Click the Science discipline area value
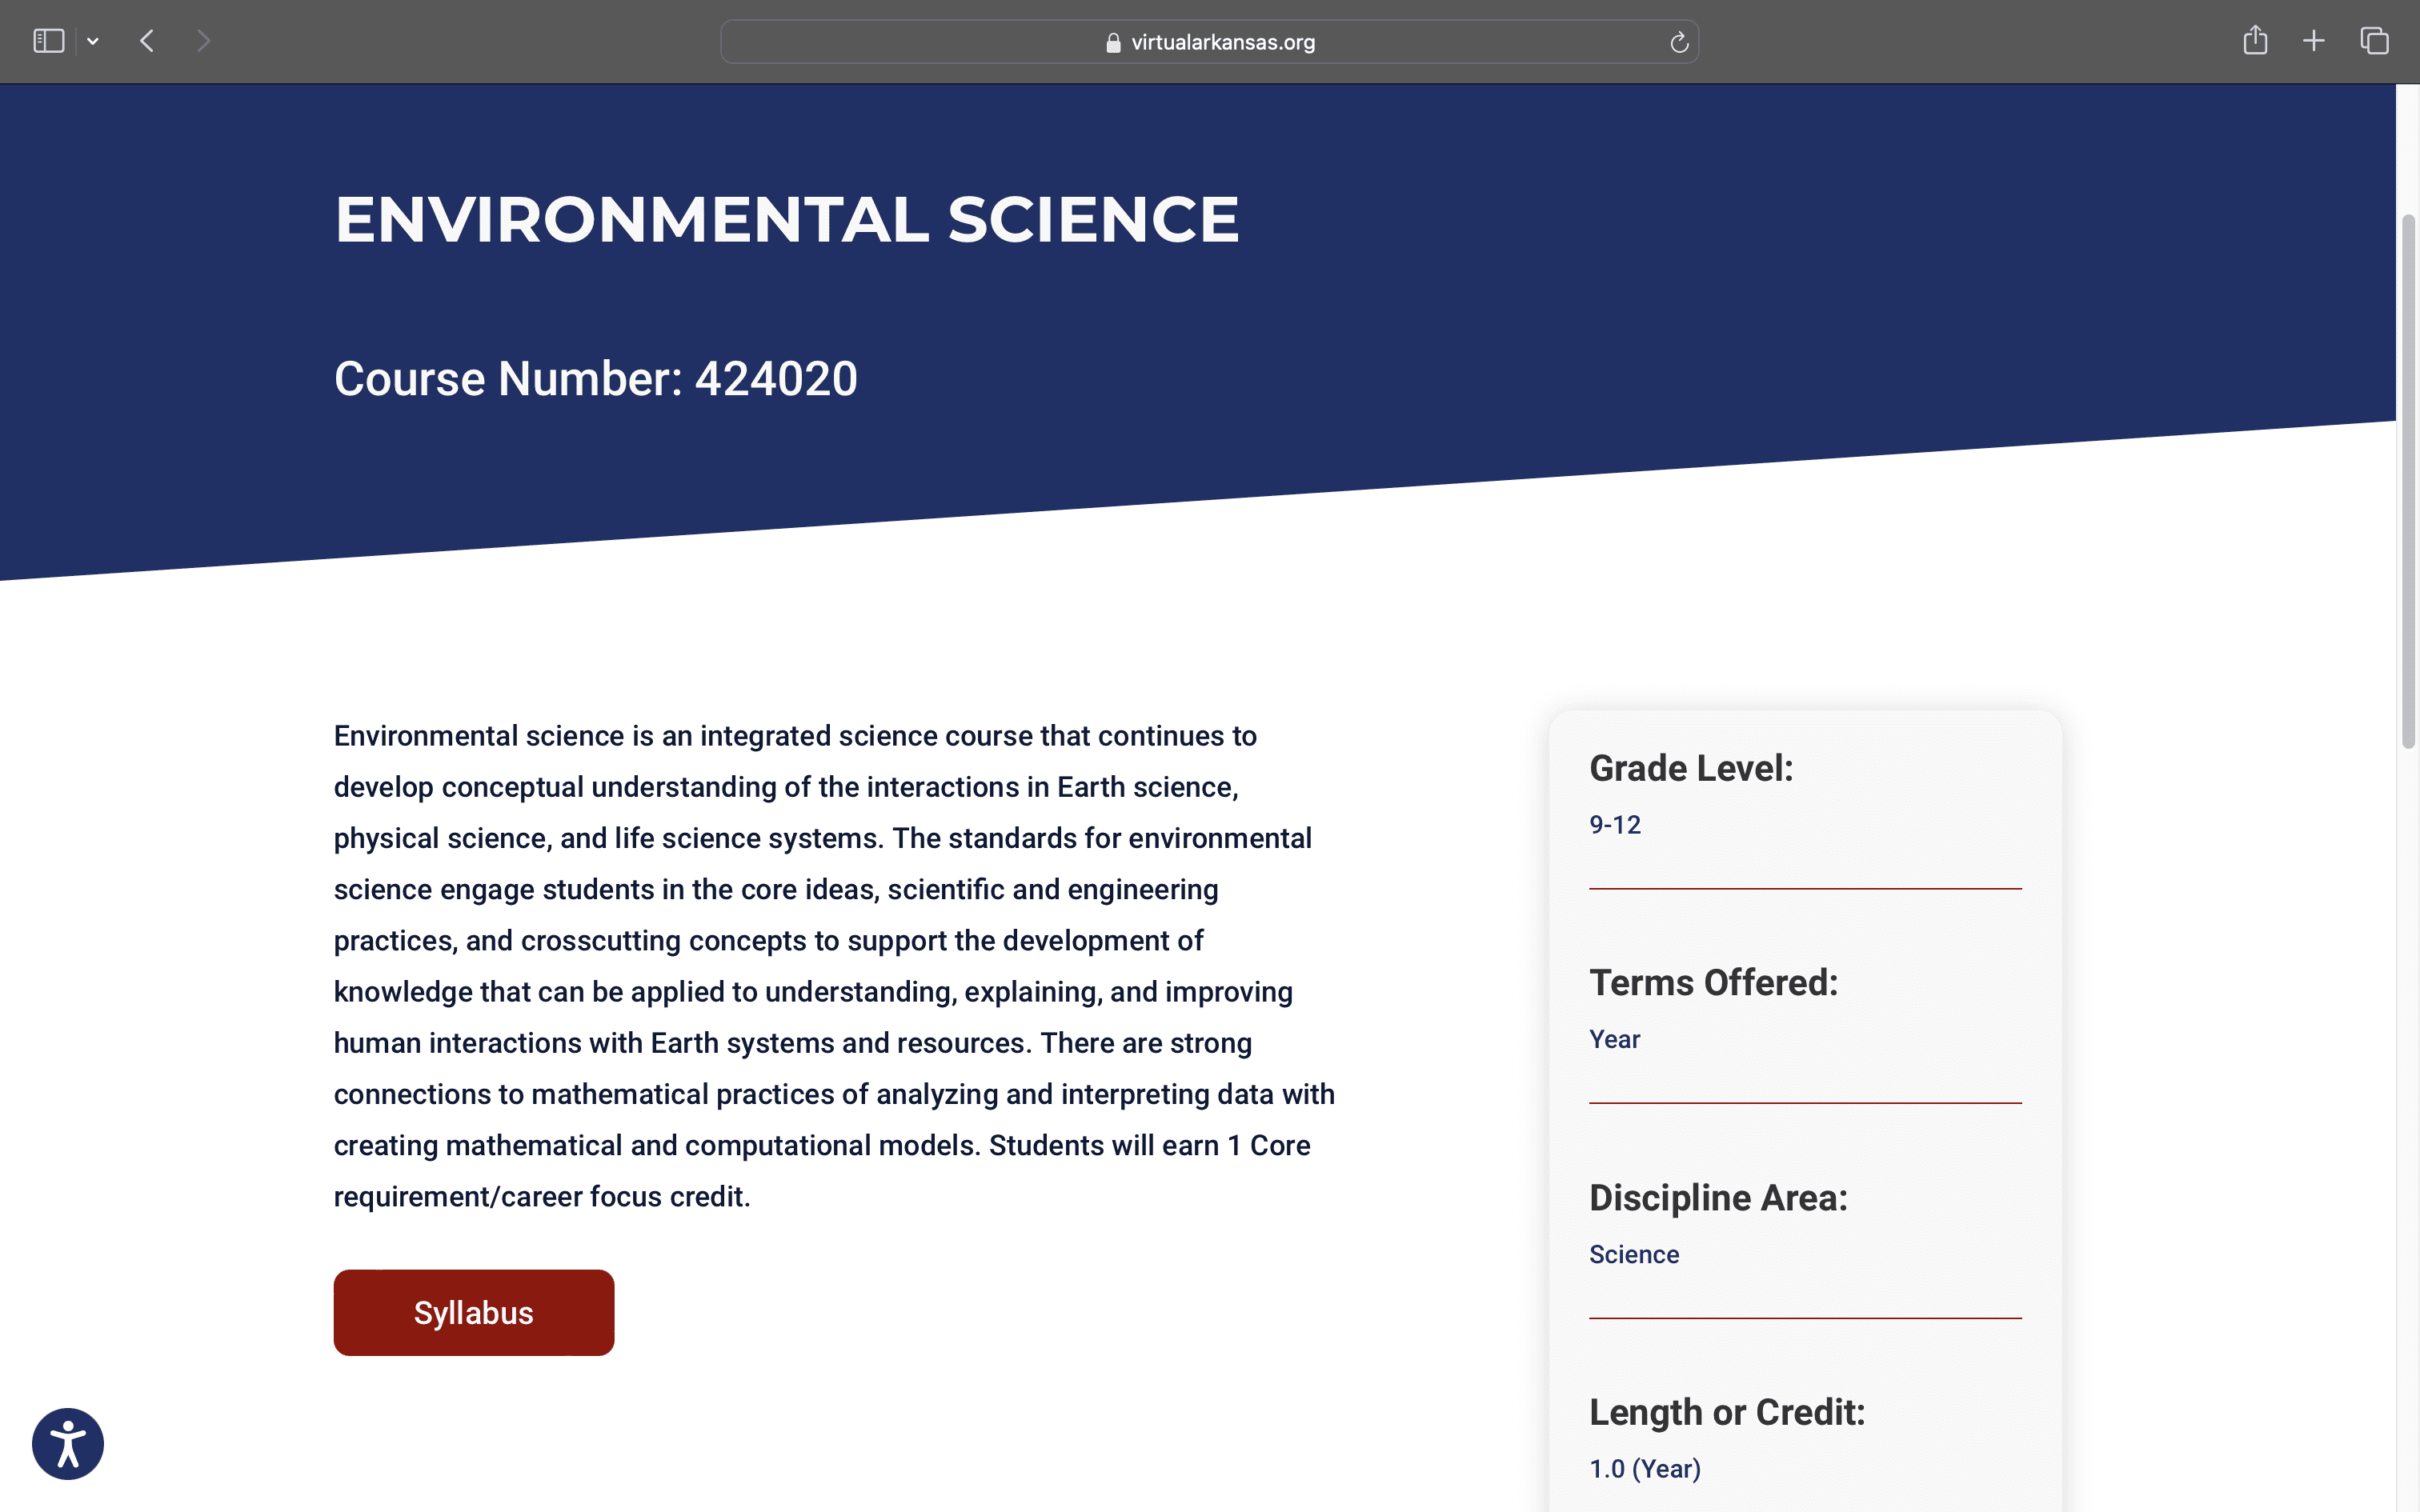The width and height of the screenshot is (2420, 1512). click(x=1634, y=1254)
